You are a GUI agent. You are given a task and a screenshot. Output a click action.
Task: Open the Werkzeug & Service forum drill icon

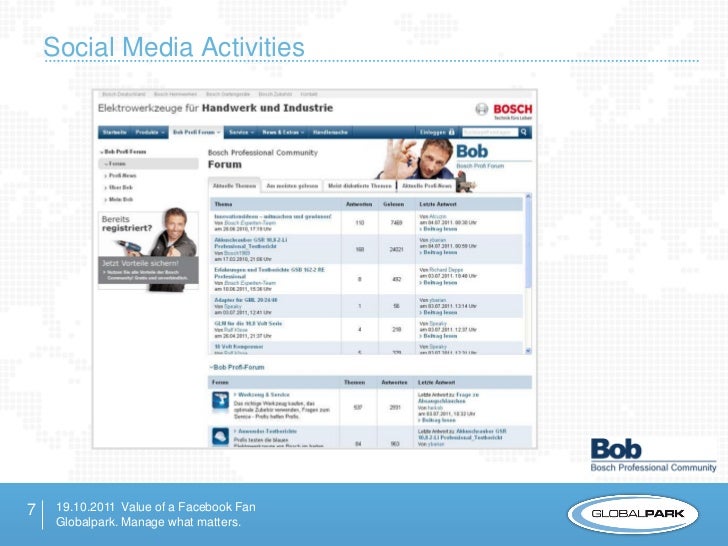click(x=220, y=401)
